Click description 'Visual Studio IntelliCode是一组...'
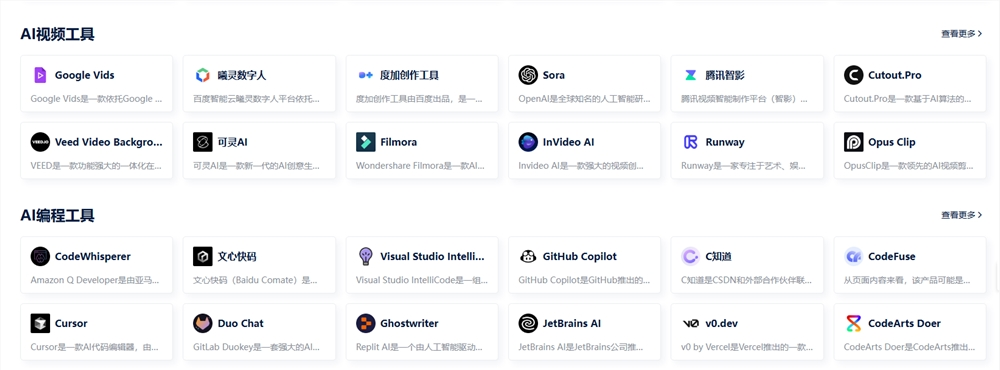This screenshot has width=1000, height=370. pyautogui.click(x=422, y=281)
